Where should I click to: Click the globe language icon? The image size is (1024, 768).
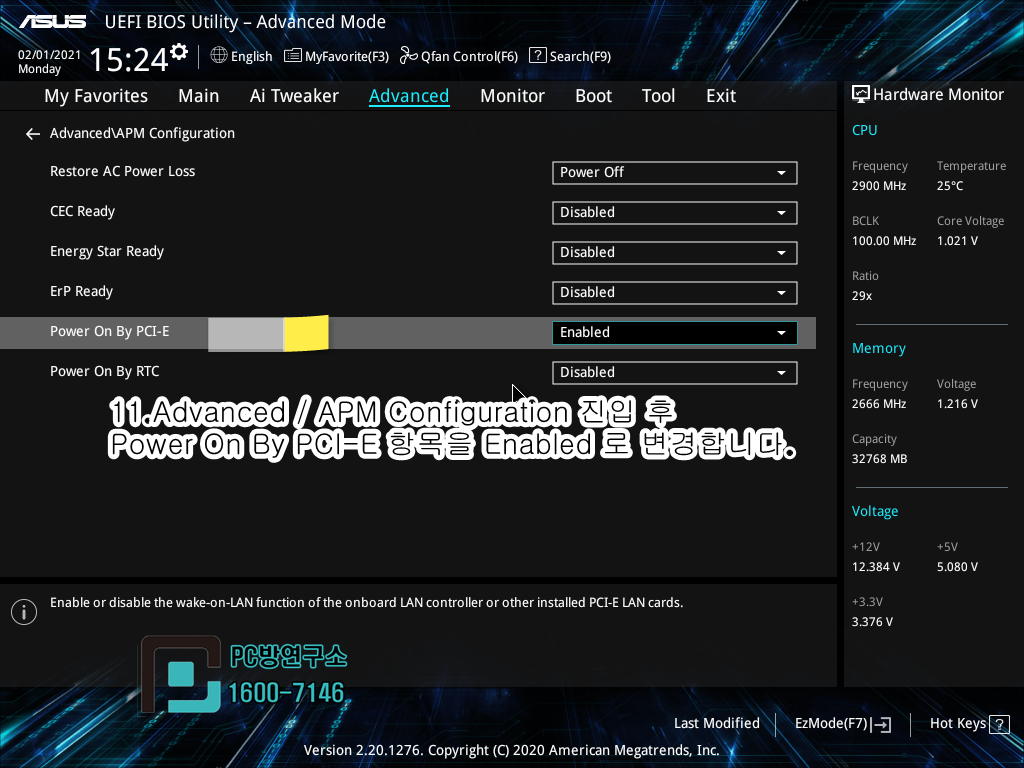[x=219, y=55]
